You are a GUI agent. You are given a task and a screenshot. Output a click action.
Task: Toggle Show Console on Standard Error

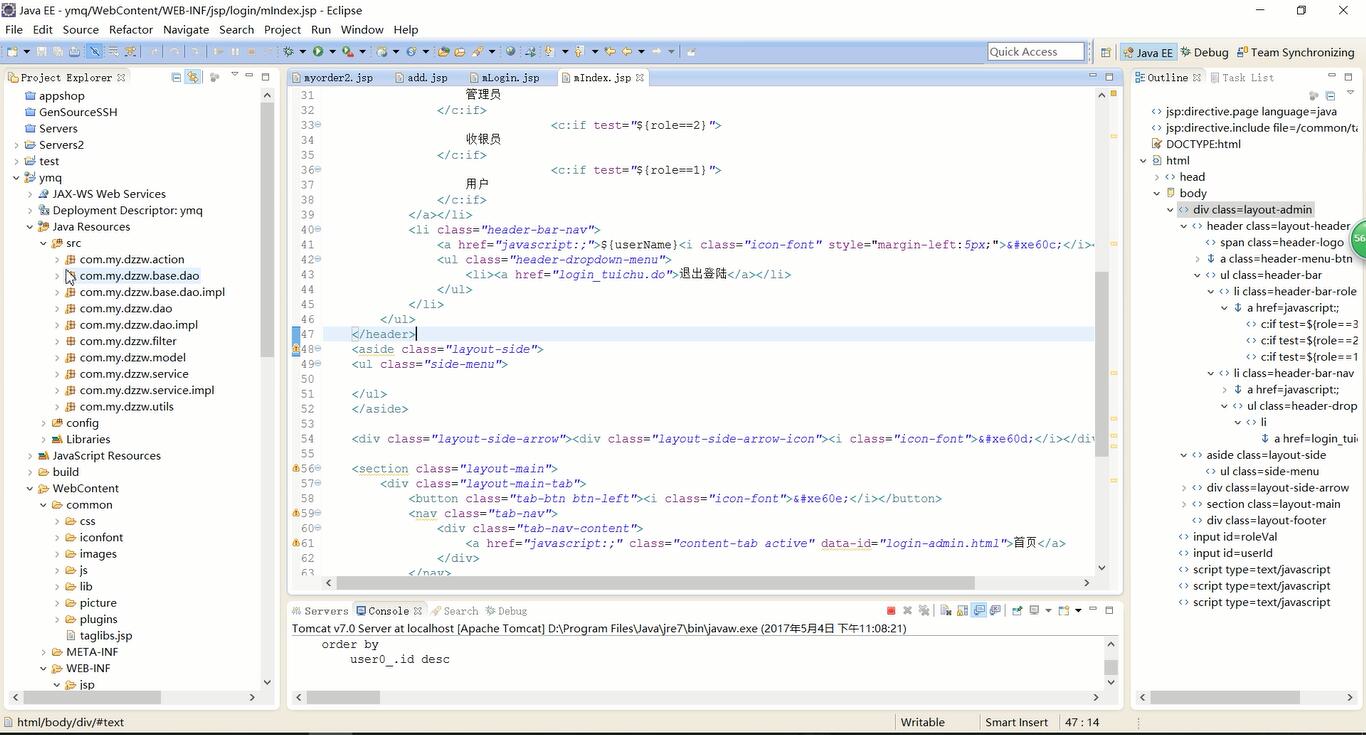pyautogui.click(x=995, y=610)
